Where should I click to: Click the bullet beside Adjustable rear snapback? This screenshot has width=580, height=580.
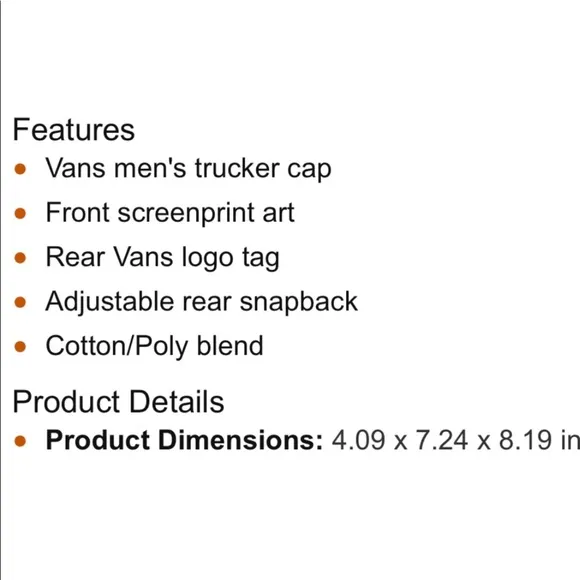click(20, 302)
